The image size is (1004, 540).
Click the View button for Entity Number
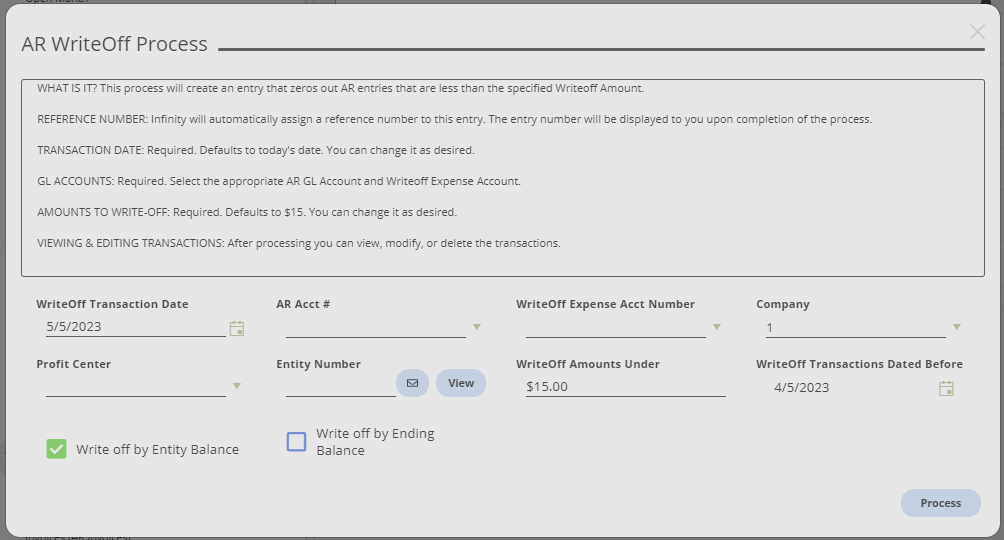(460, 383)
